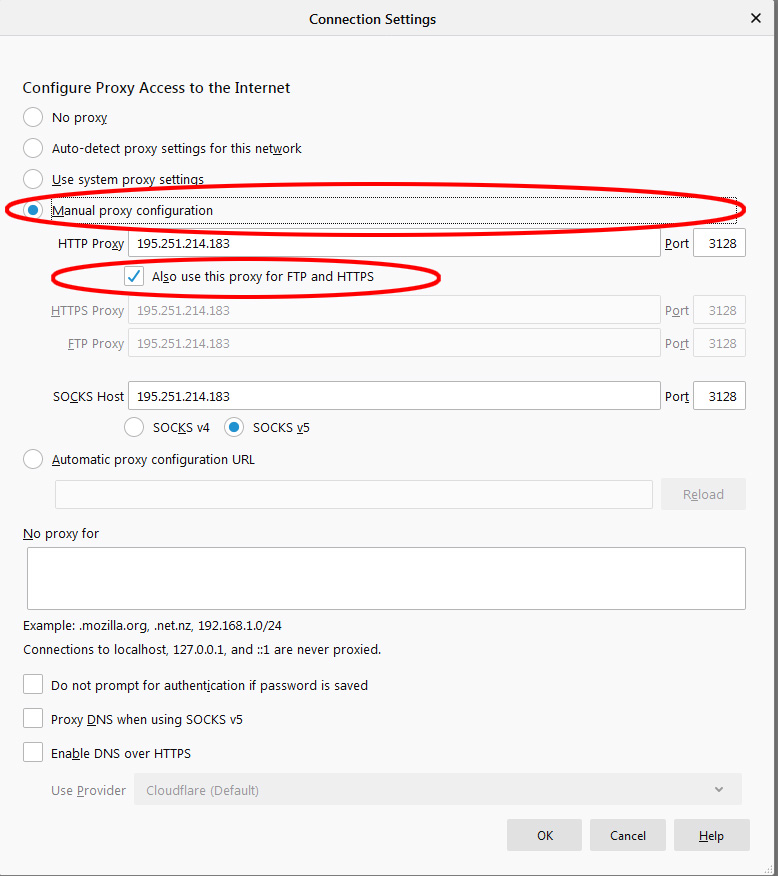
Task: Select Manual proxy configuration radio button
Action: click(33, 210)
